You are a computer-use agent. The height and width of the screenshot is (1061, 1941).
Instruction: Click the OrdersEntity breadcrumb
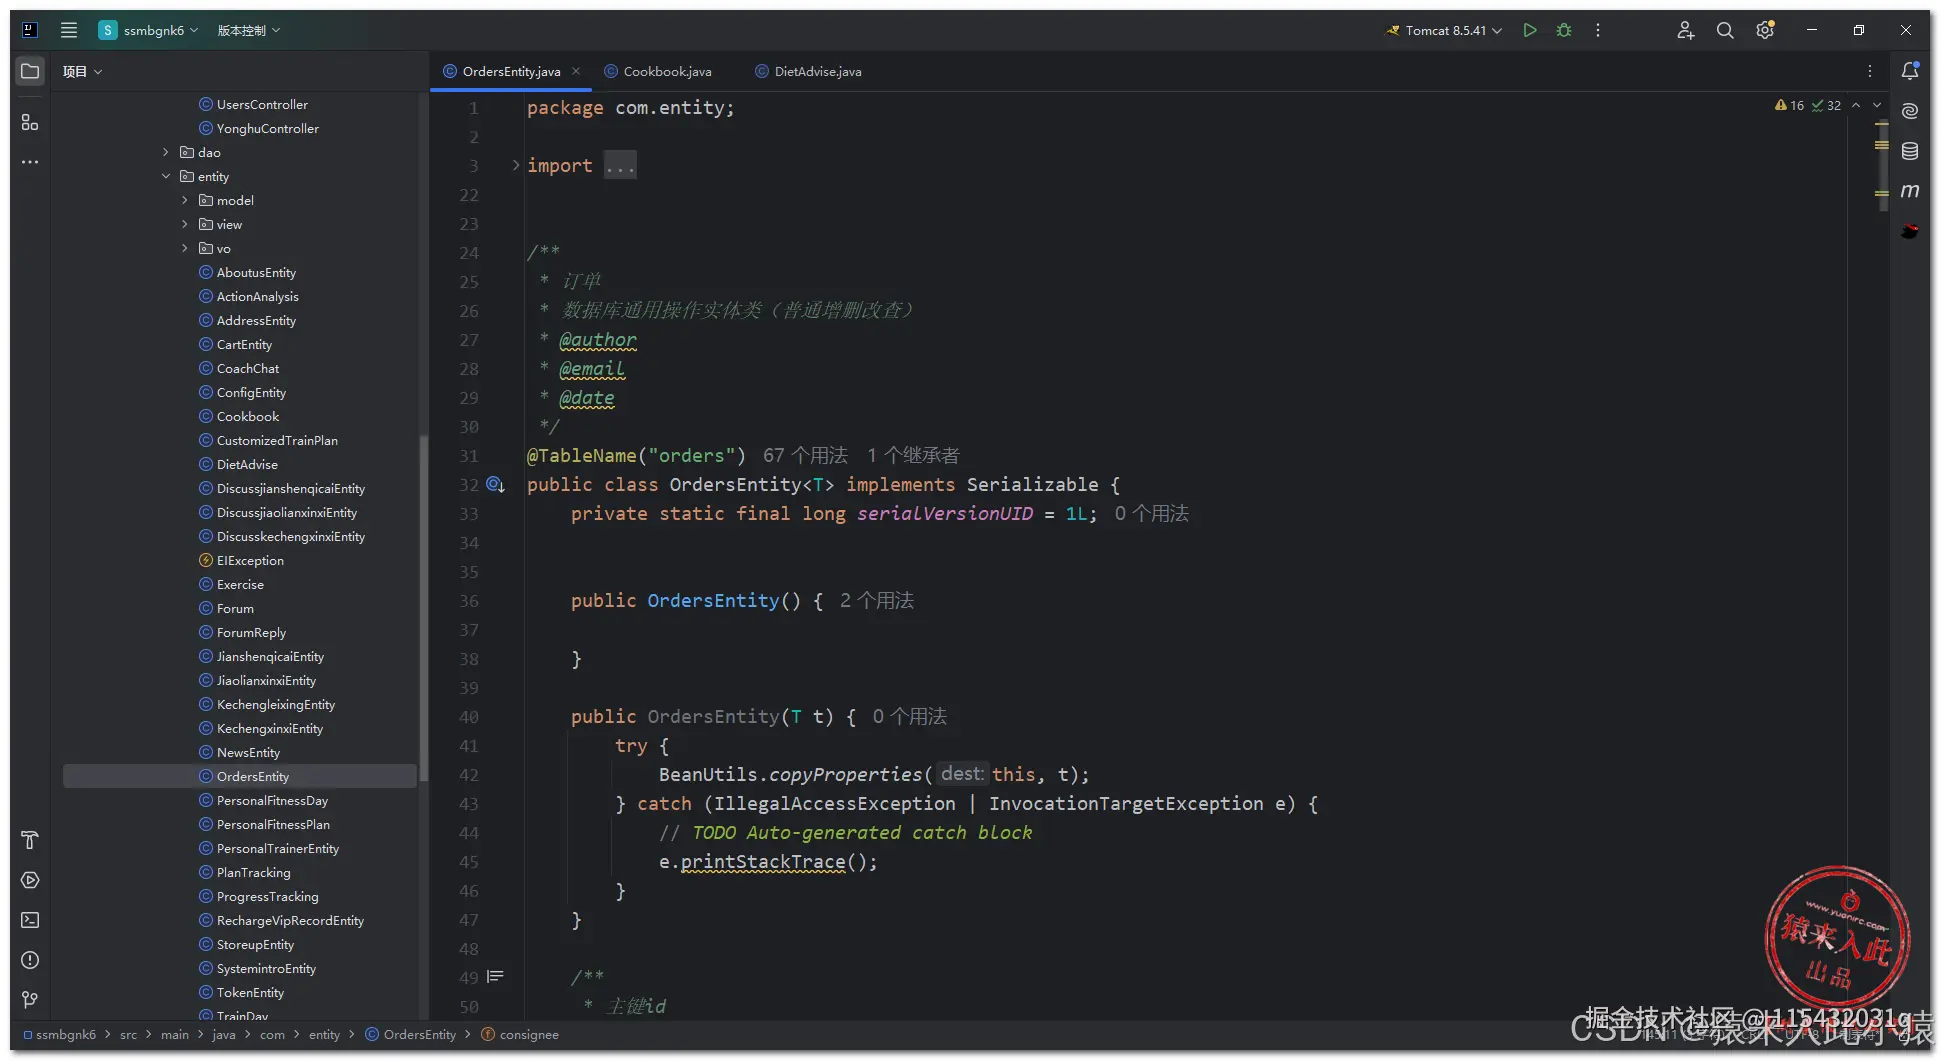click(411, 1035)
